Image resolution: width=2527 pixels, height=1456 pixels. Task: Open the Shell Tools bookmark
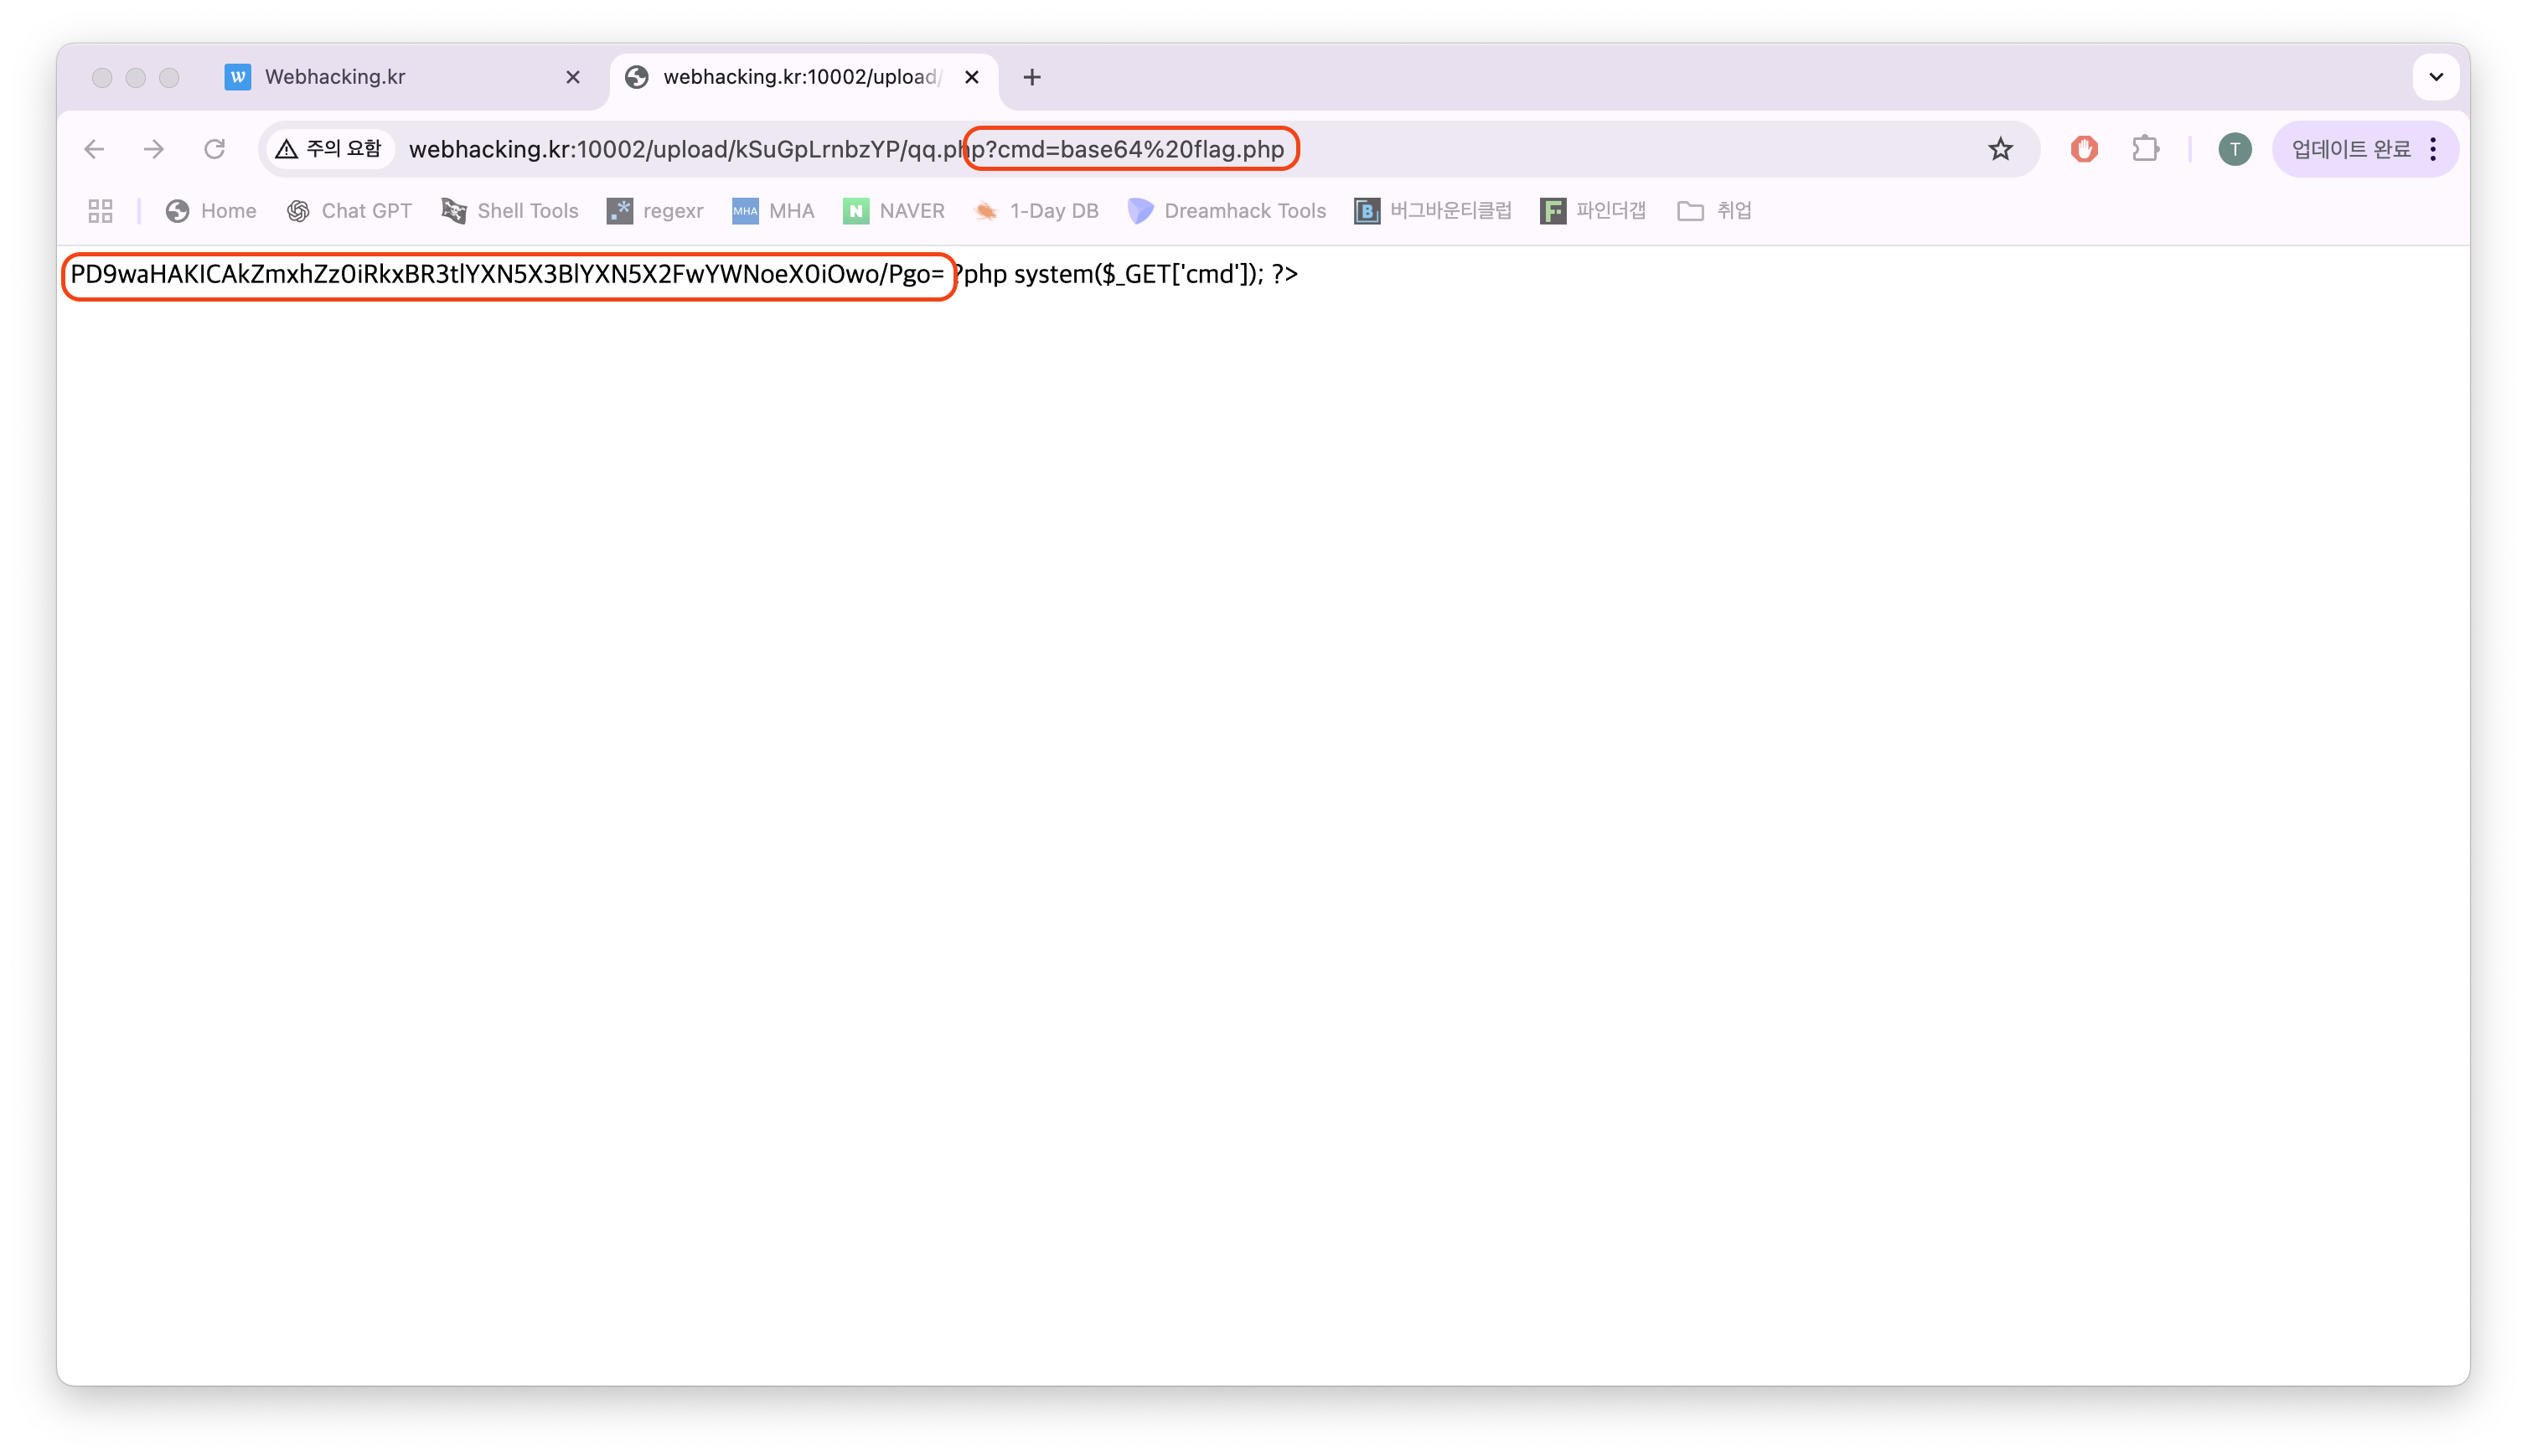(510, 211)
